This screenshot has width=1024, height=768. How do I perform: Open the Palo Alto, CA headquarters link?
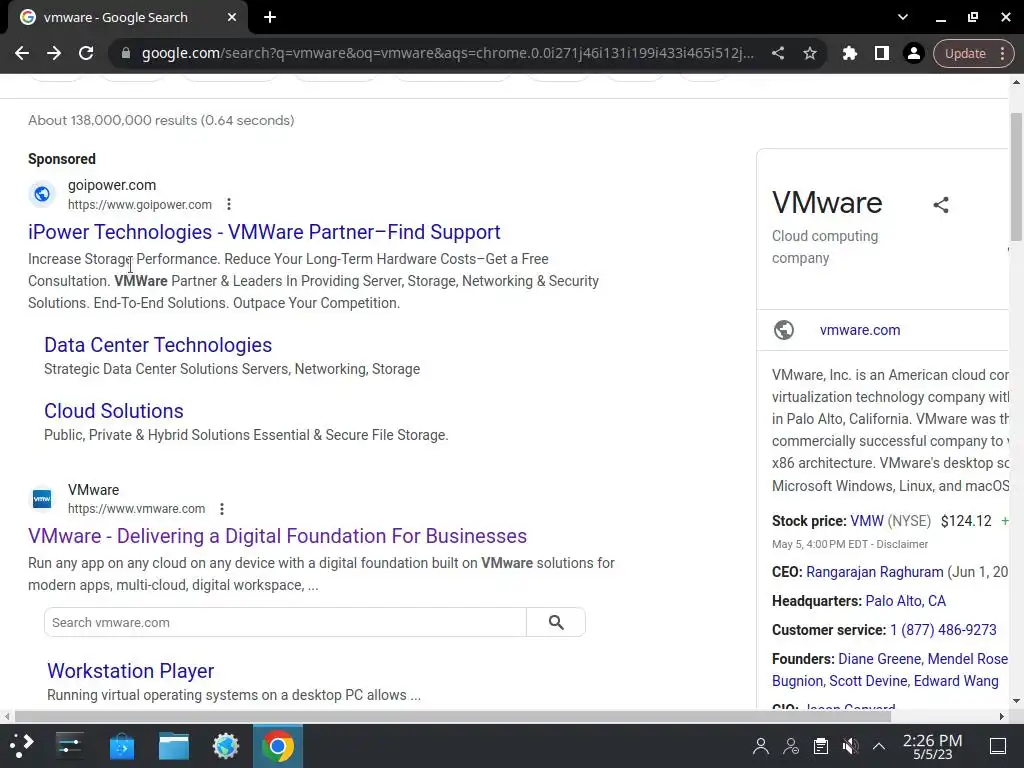(905, 601)
